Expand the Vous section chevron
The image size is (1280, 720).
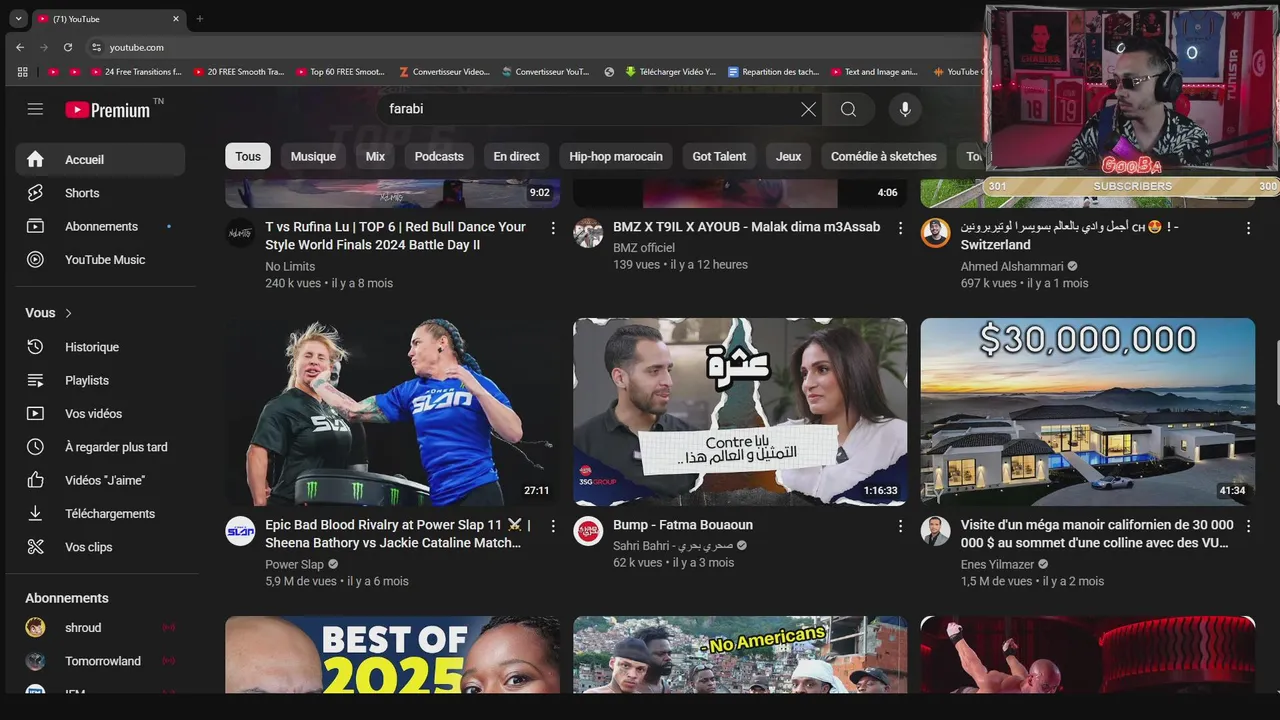click(x=68, y=313)
